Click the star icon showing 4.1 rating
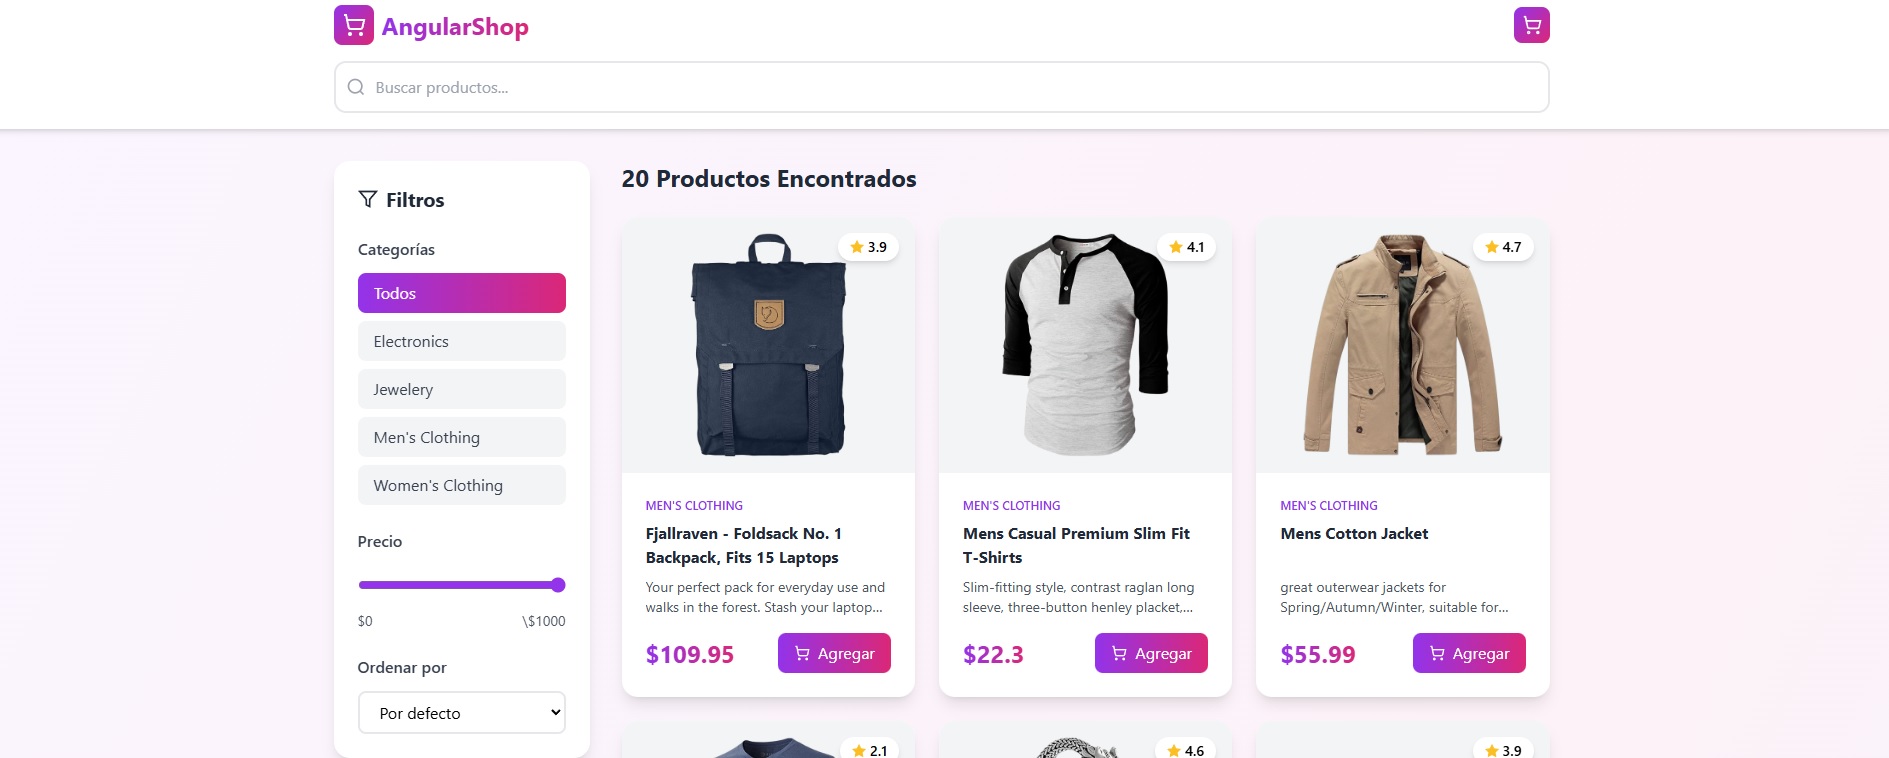1889x758 pixels. click(x=1173, y=247)
